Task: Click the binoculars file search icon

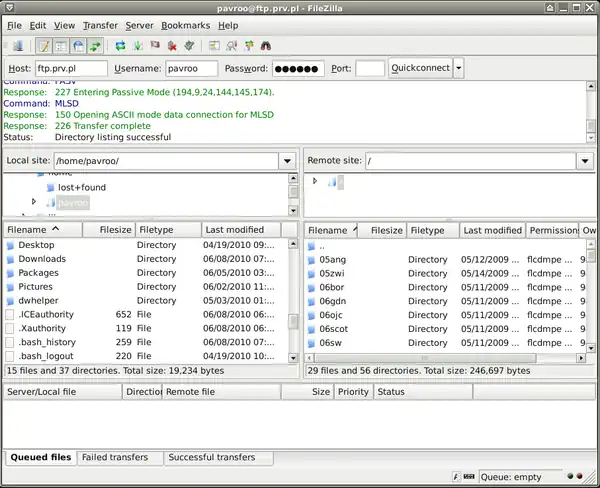Action: (x=265, y=46)
